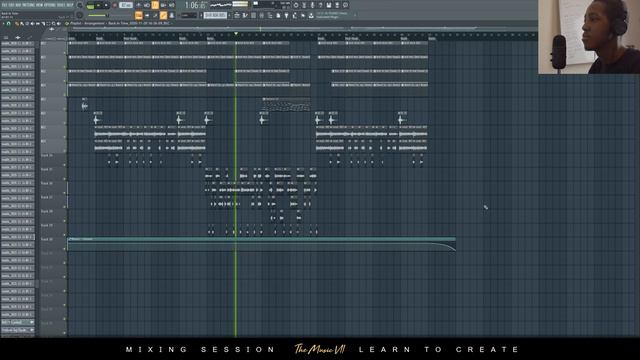Mute the fourth playlist track from top
This screenshot has width=640, height=360.
tap(64, 95)
